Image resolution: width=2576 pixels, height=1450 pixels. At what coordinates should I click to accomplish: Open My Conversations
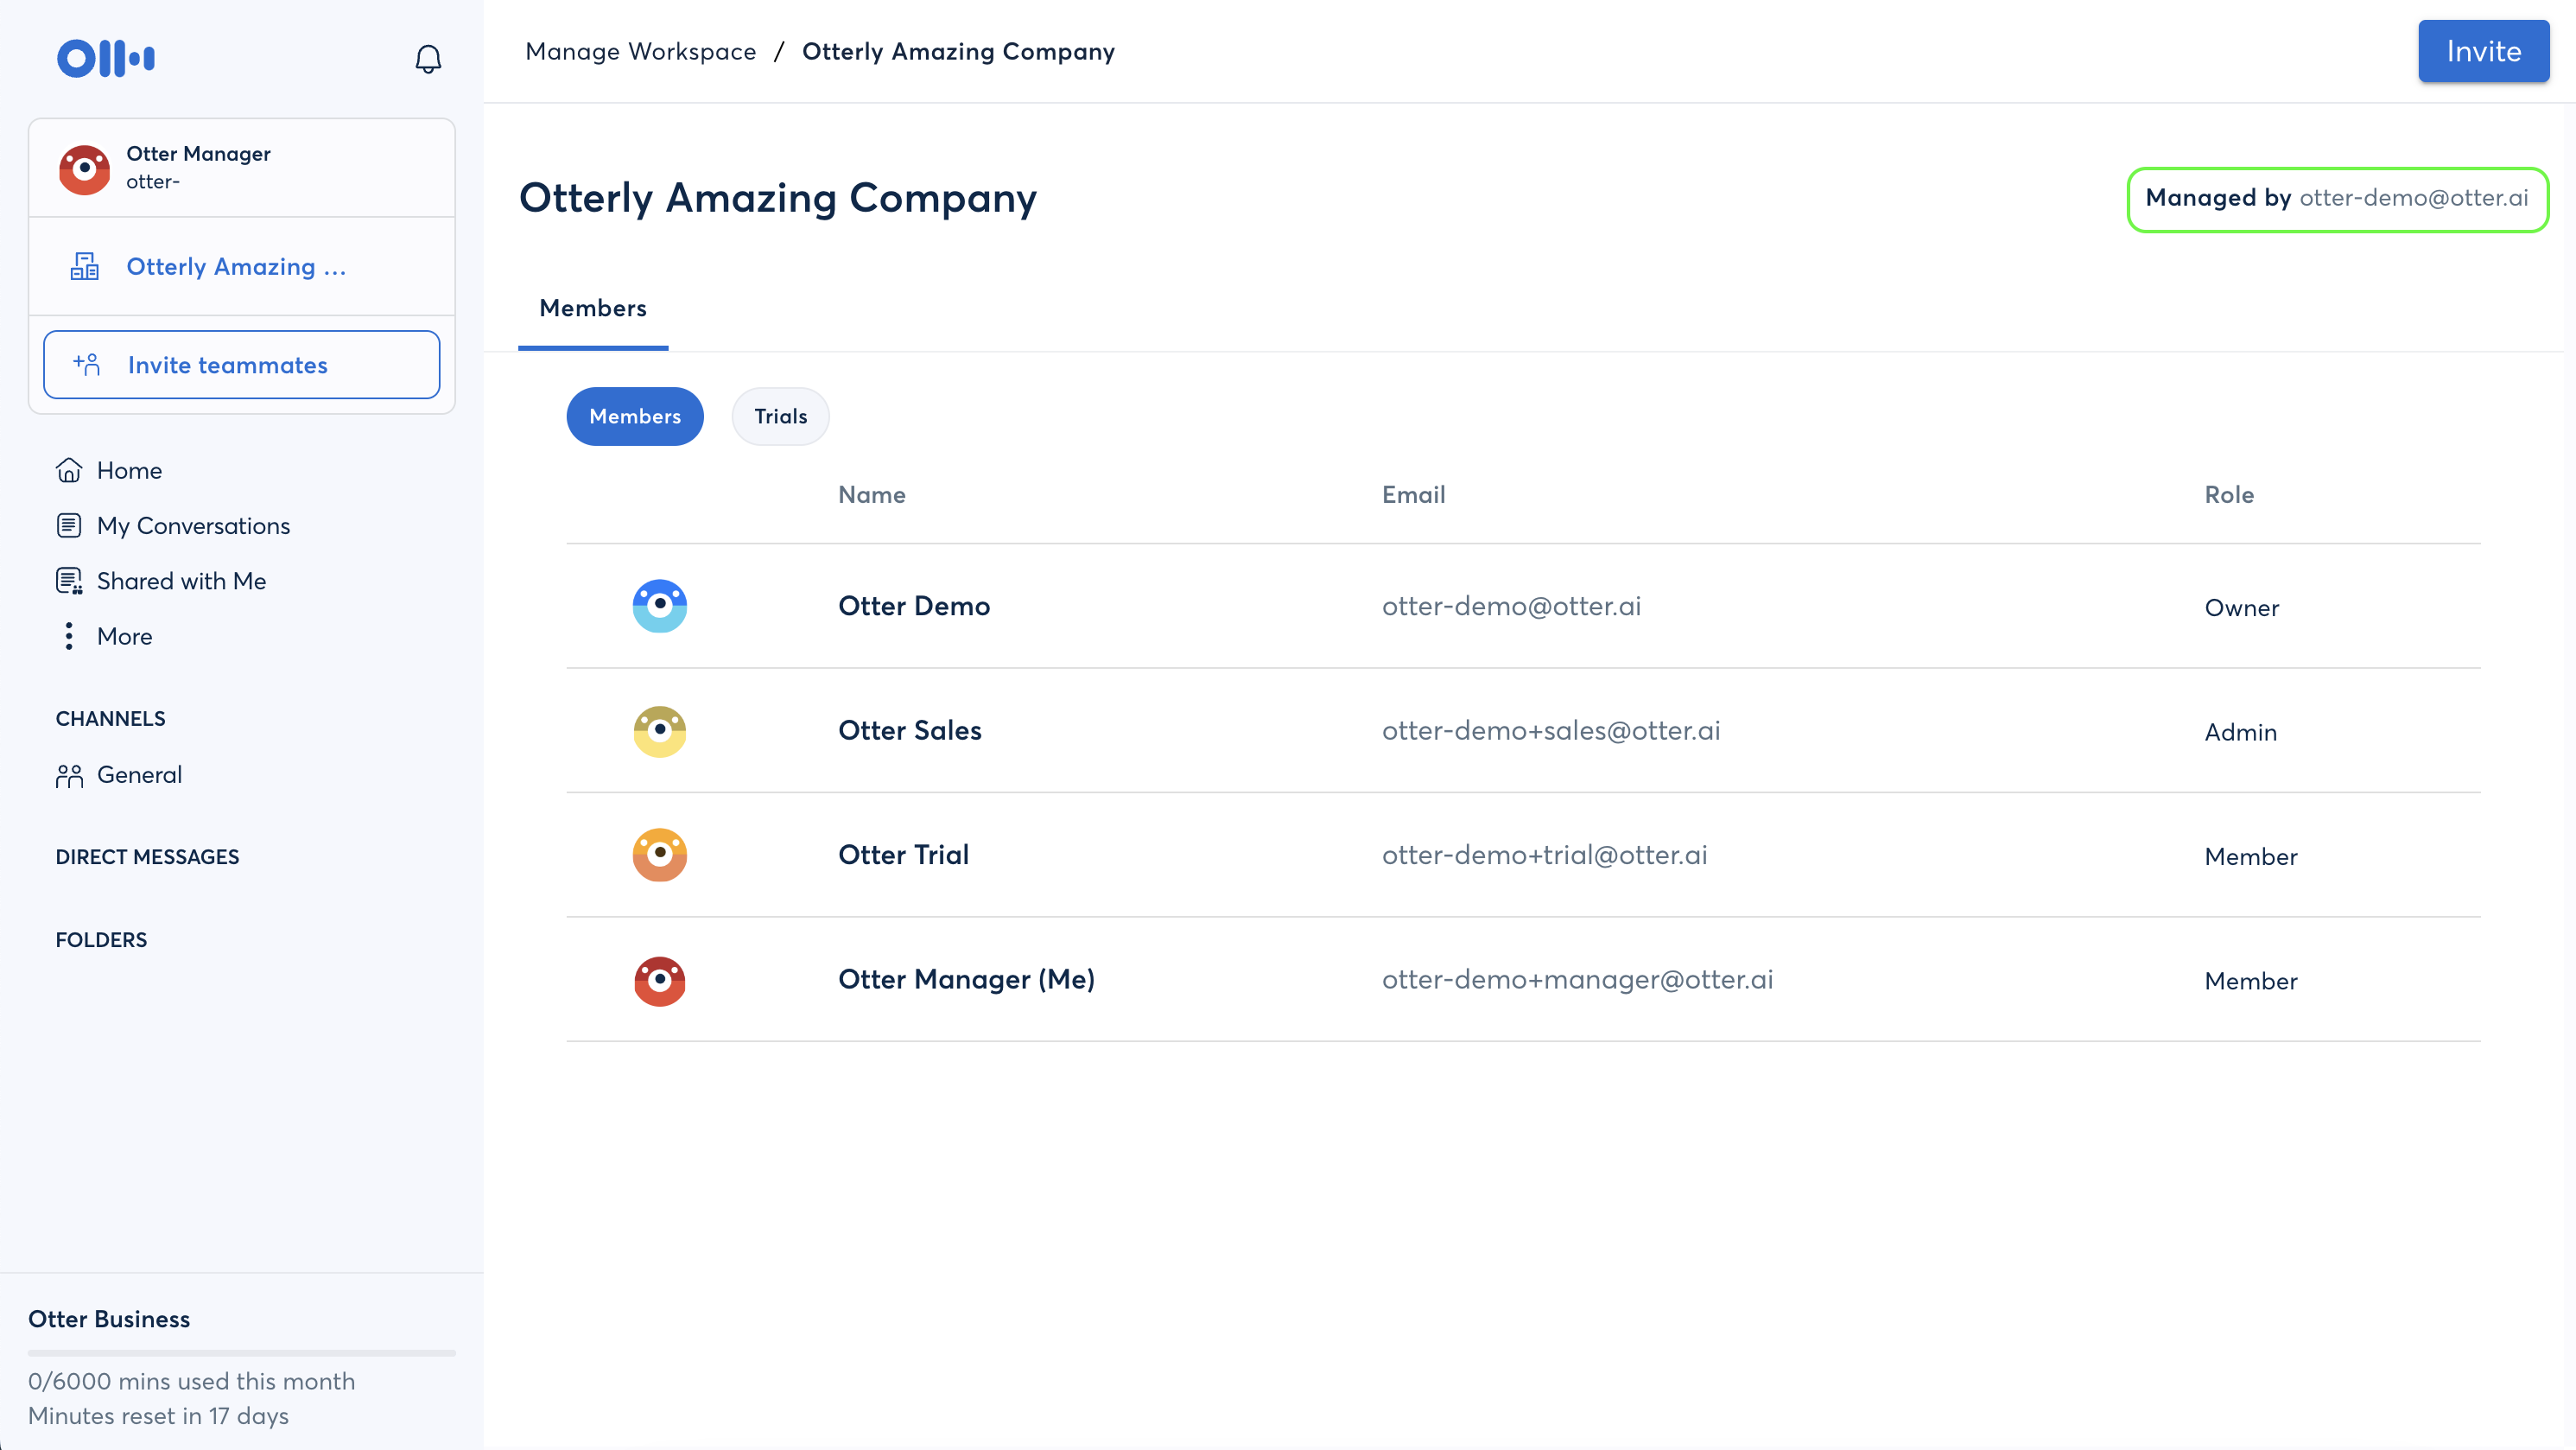coord(193,525)
